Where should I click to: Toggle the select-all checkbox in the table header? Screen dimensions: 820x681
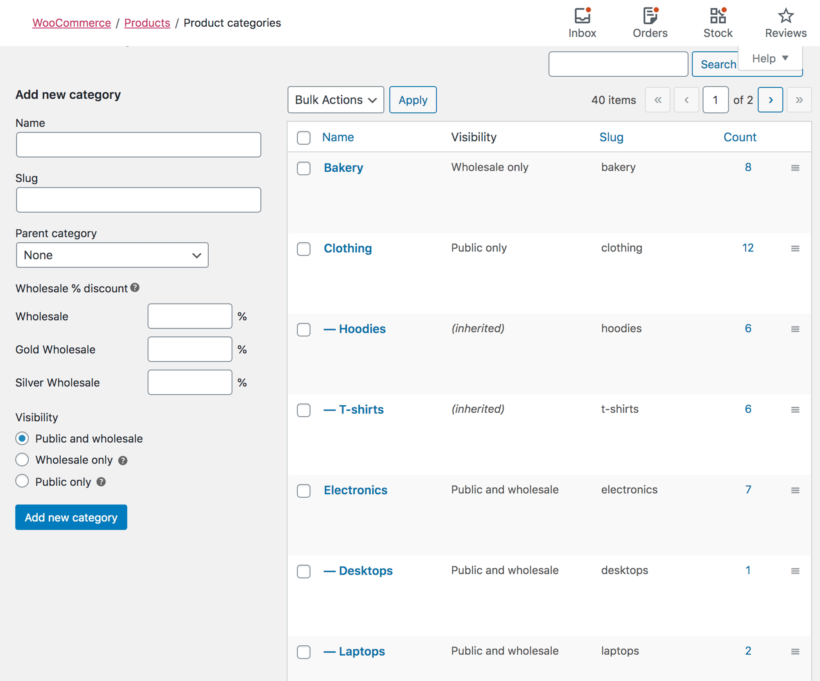(x=303, y=137)
